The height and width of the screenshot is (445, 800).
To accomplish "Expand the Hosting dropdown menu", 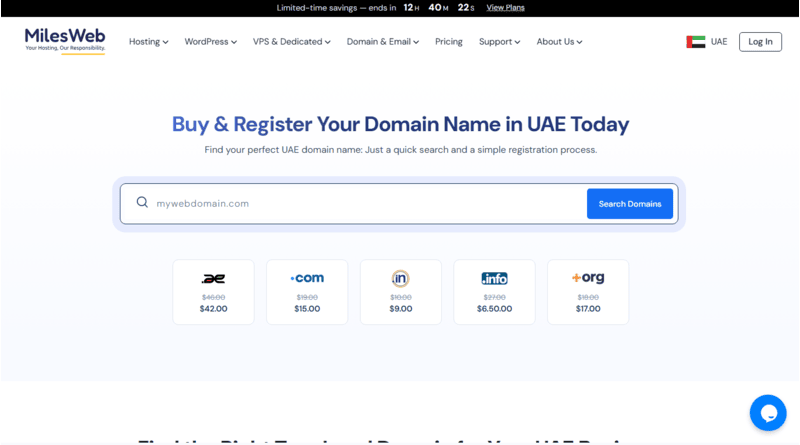I will click(x=148, y=42).
